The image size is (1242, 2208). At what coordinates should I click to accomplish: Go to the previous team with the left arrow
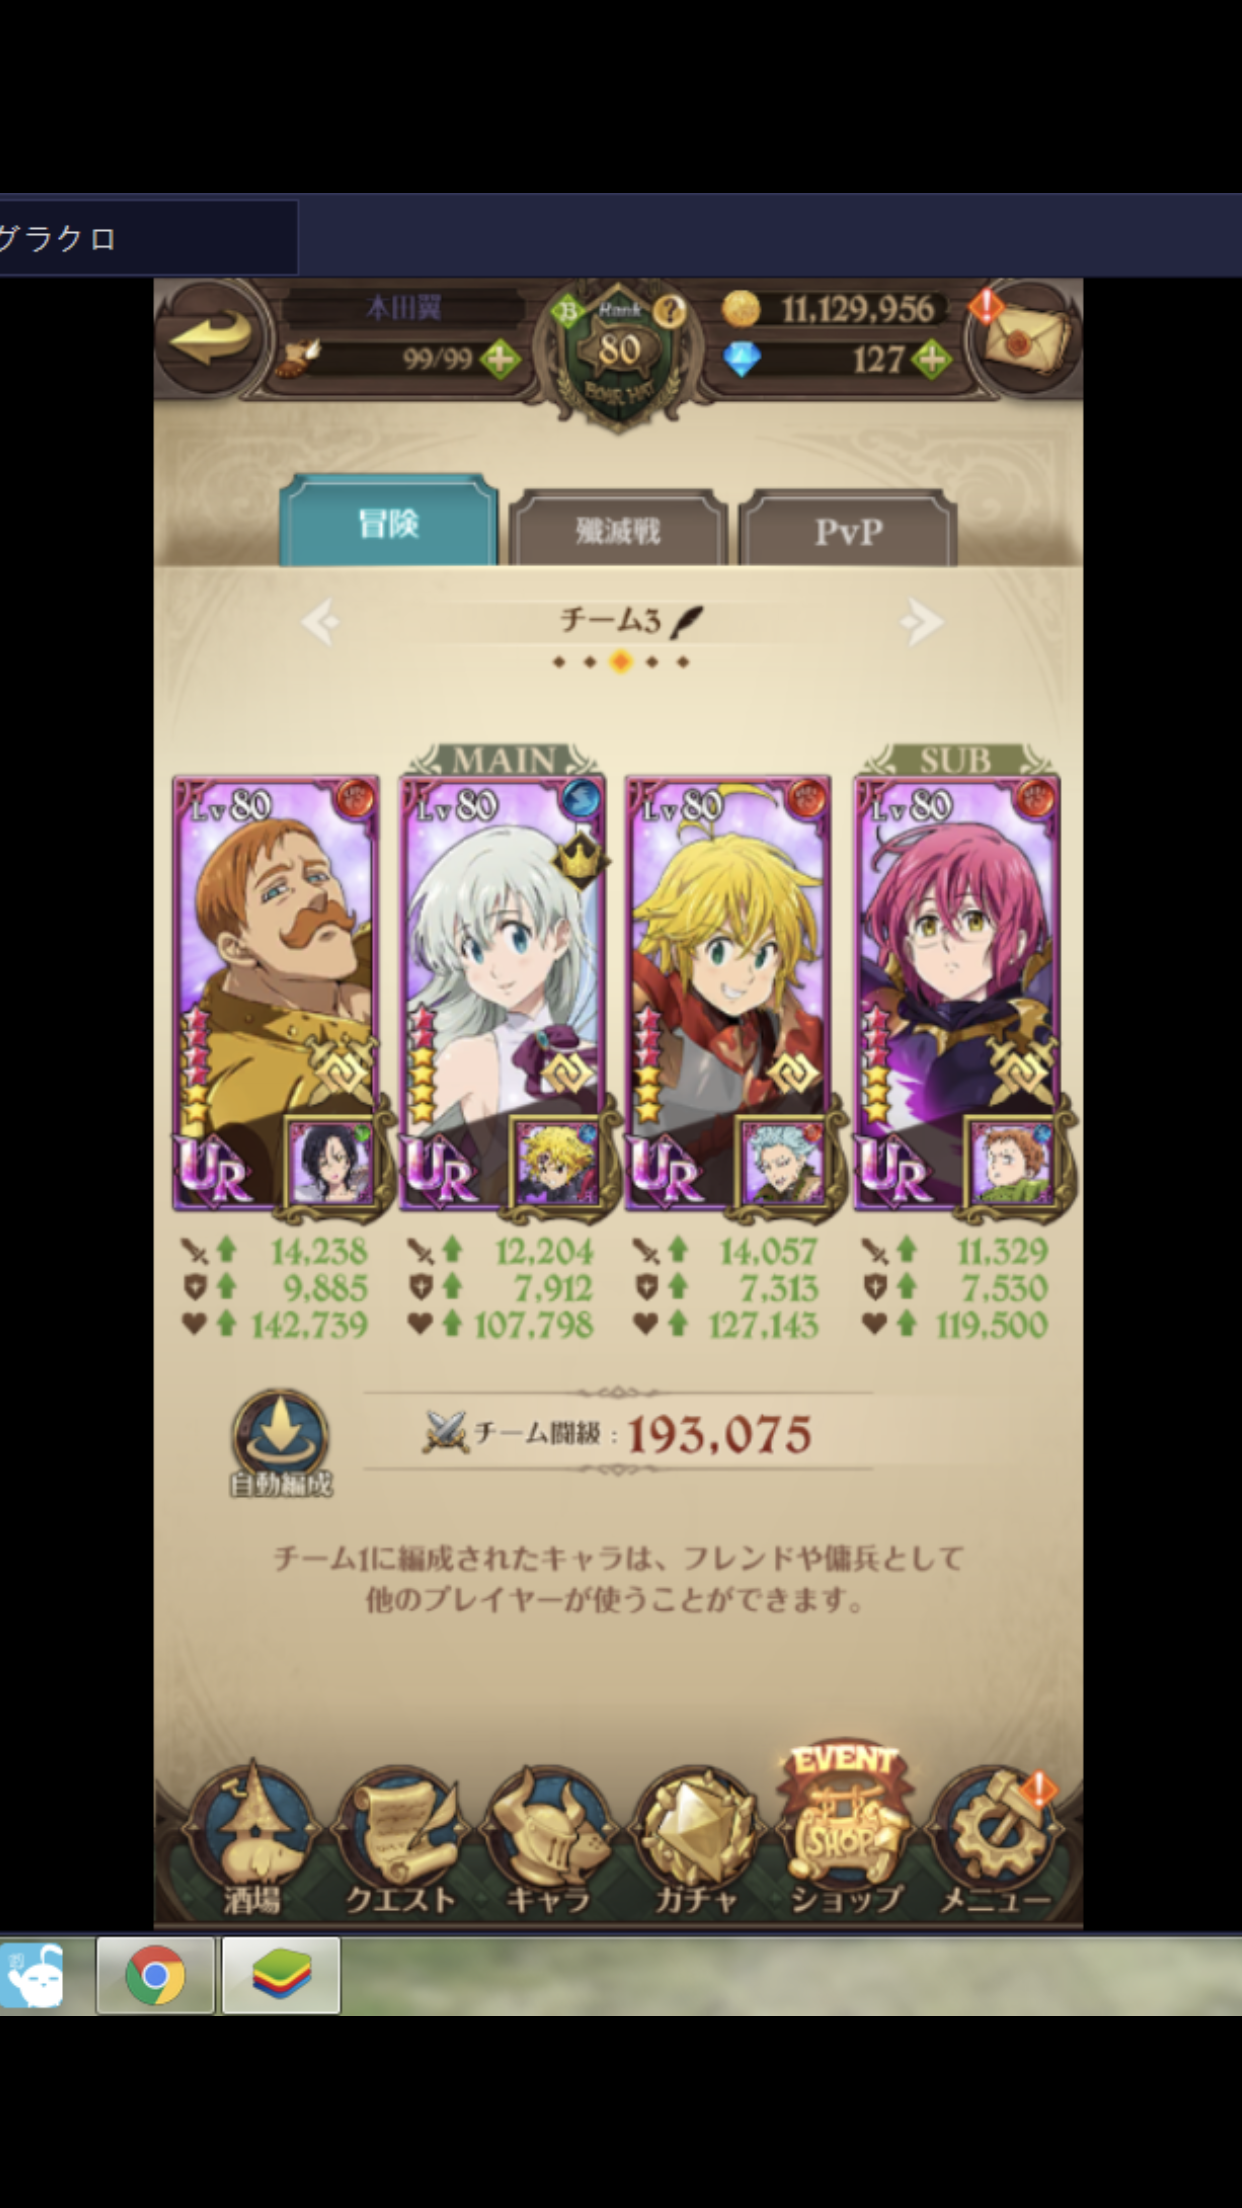321,622
